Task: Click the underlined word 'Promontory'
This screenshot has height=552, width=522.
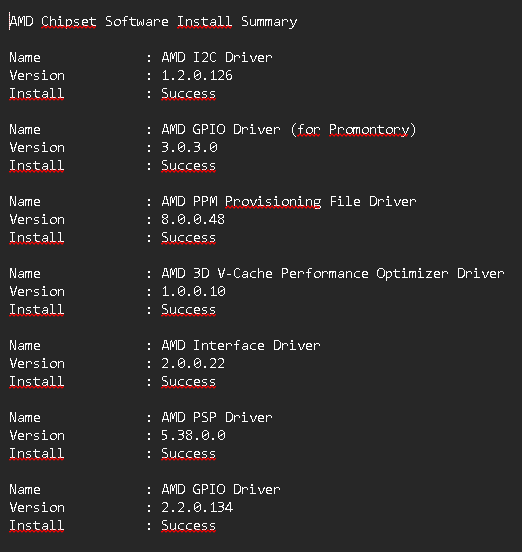Action: point(369,130)
